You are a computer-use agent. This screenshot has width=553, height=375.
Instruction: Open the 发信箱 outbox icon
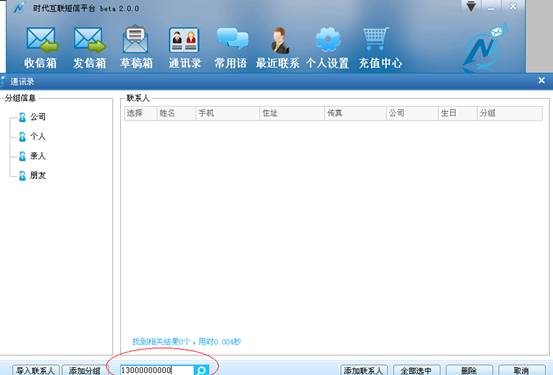90,47
